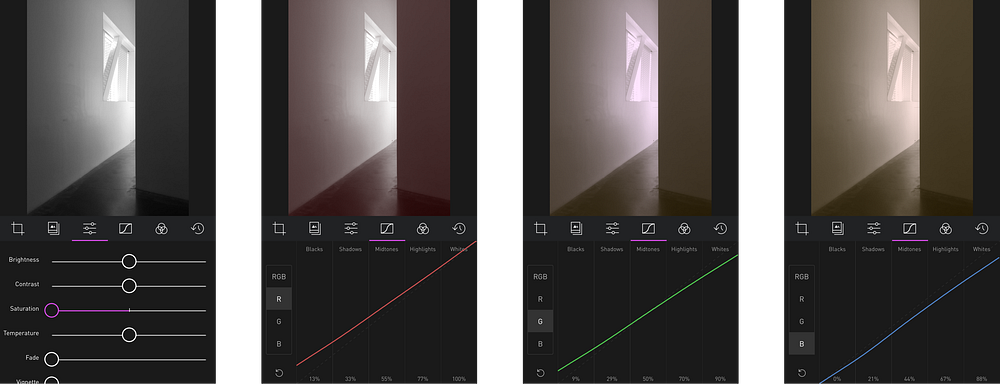1000x384 pixels.
Task: Tap curves icon on the green curve screen
Action: (648, 228)
